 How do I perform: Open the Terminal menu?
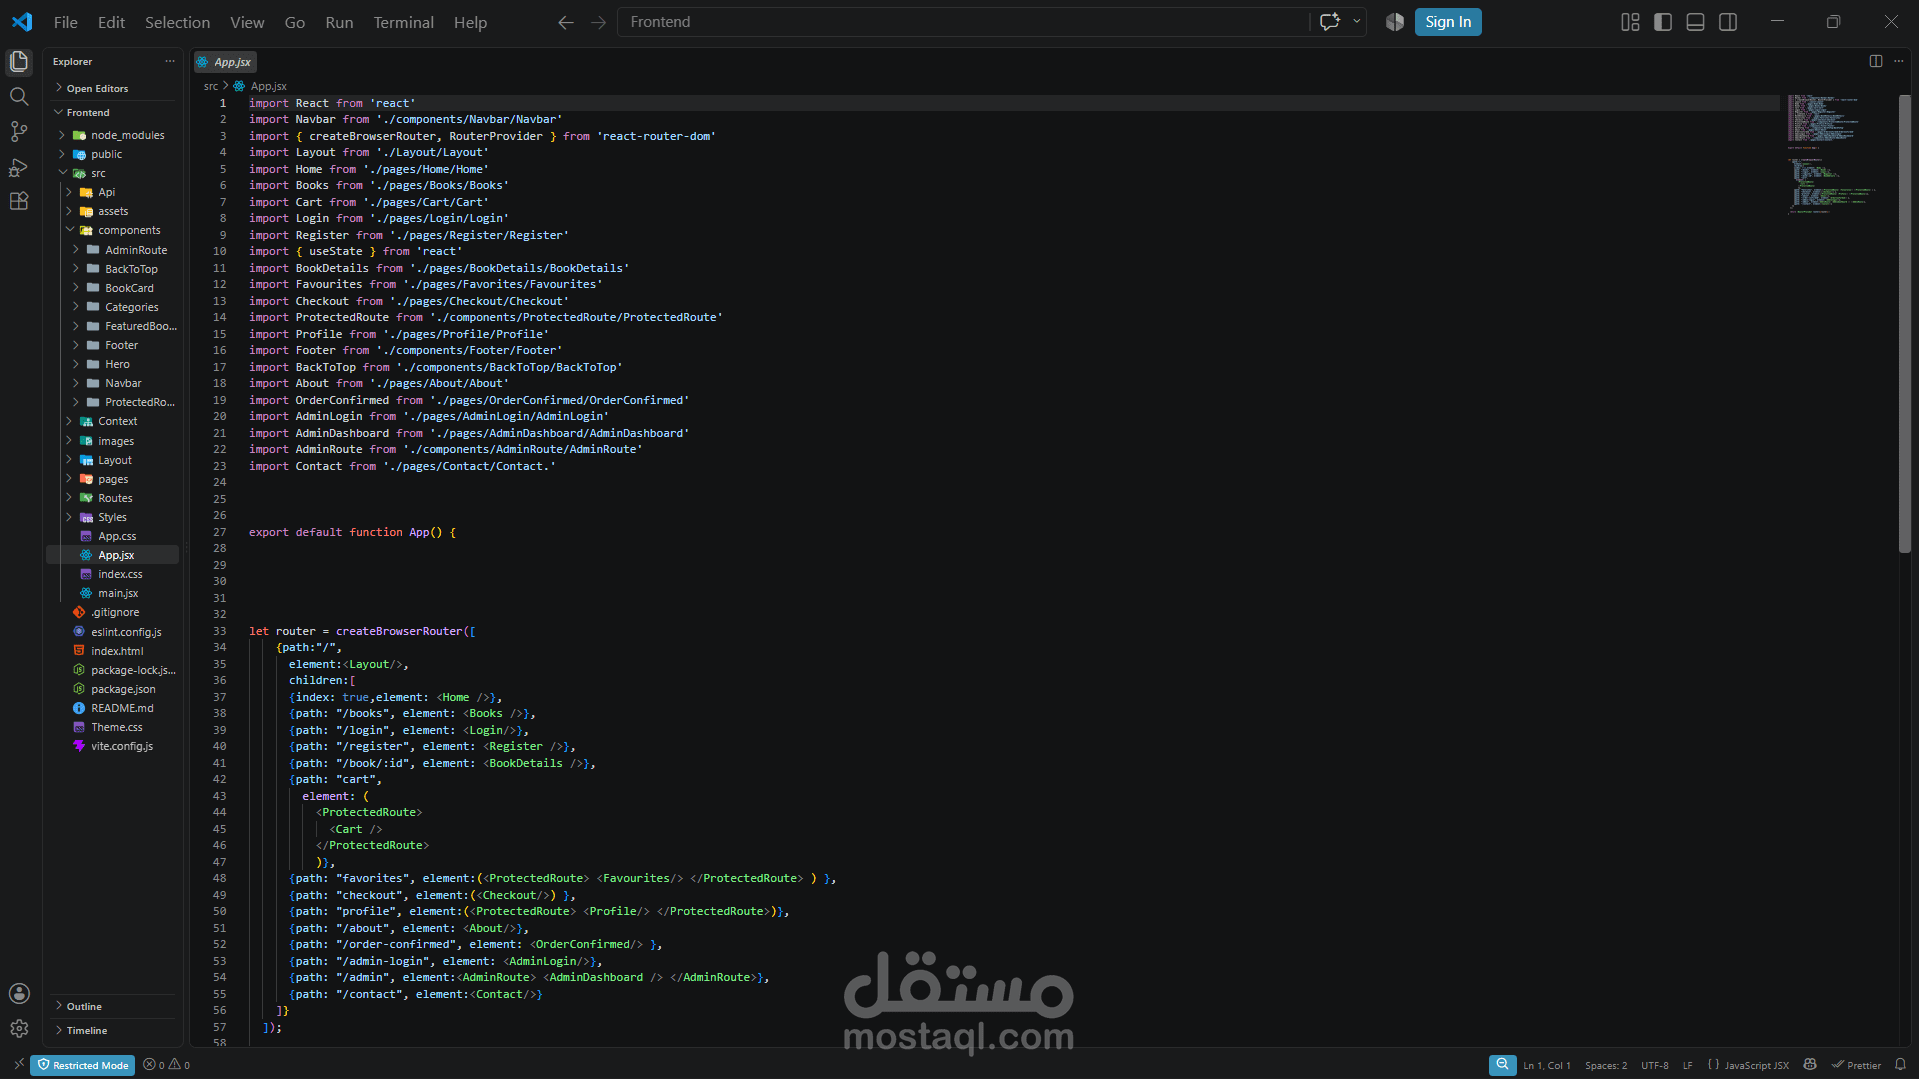coord(403,22)
